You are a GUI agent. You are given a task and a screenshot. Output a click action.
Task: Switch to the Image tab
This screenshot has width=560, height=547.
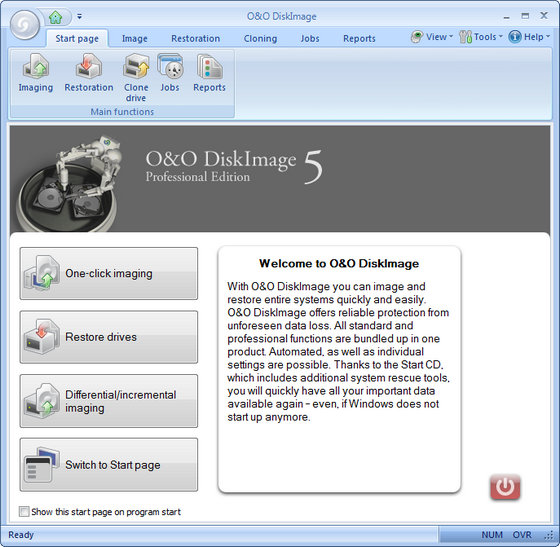coord(135,39)
